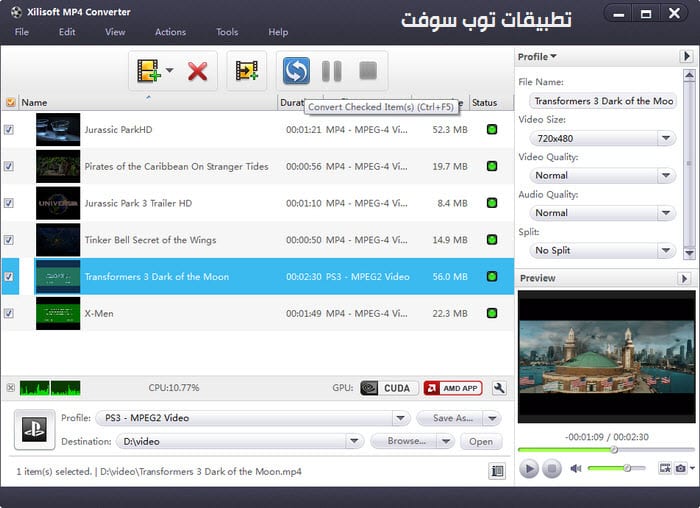Click the preview fullscreen clip icon
700x508 pixels.
(665, 468)
